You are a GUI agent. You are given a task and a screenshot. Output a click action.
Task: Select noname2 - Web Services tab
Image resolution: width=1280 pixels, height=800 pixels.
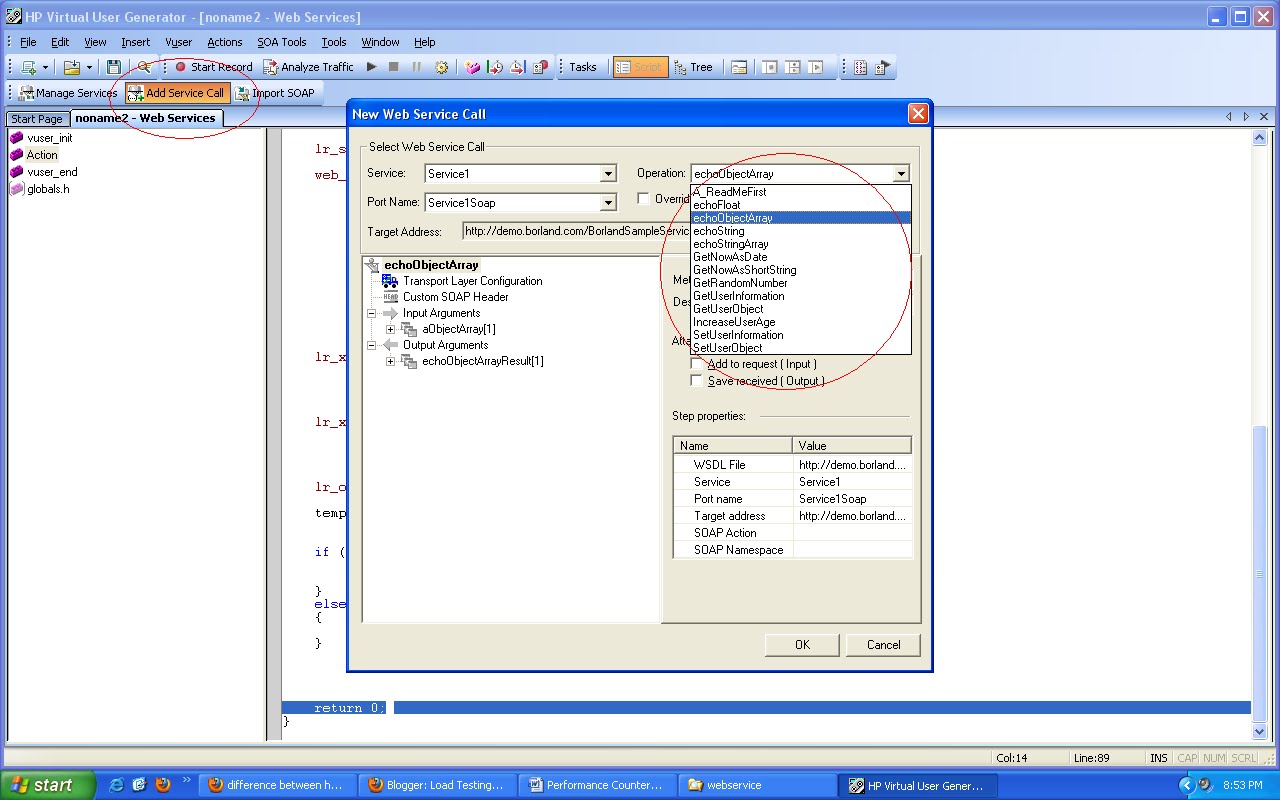[x=146, y=118]
